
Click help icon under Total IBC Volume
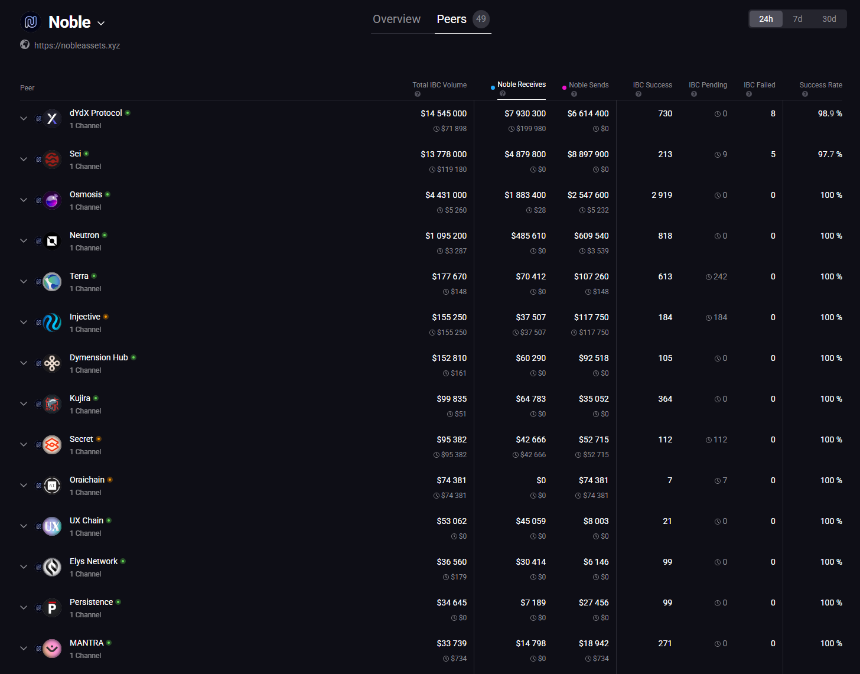tap(417, 94)
